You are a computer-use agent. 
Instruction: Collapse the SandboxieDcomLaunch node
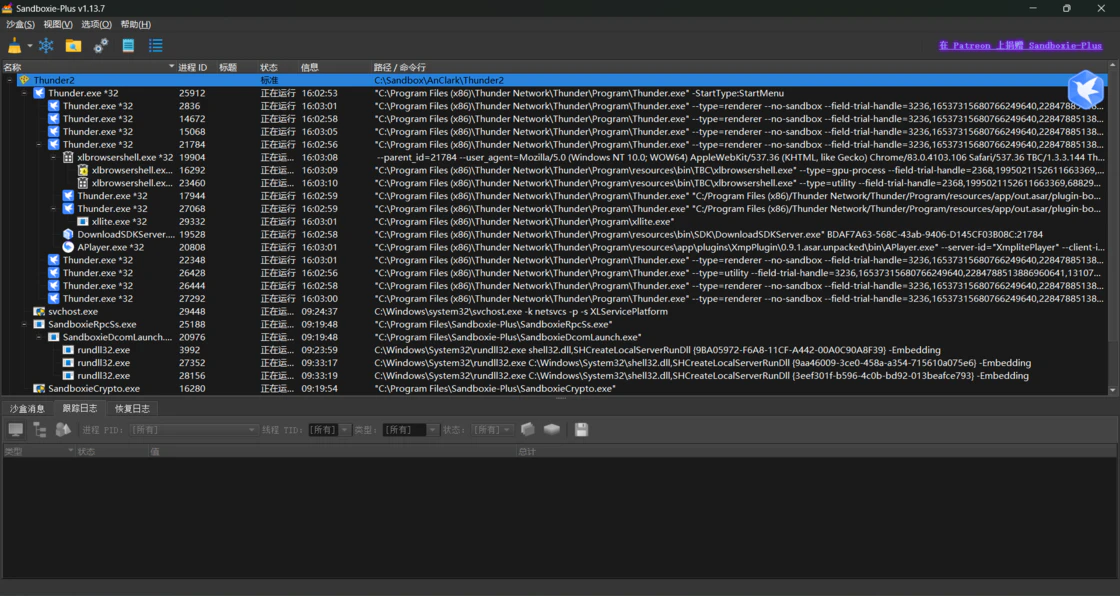[x=39, y=337]
